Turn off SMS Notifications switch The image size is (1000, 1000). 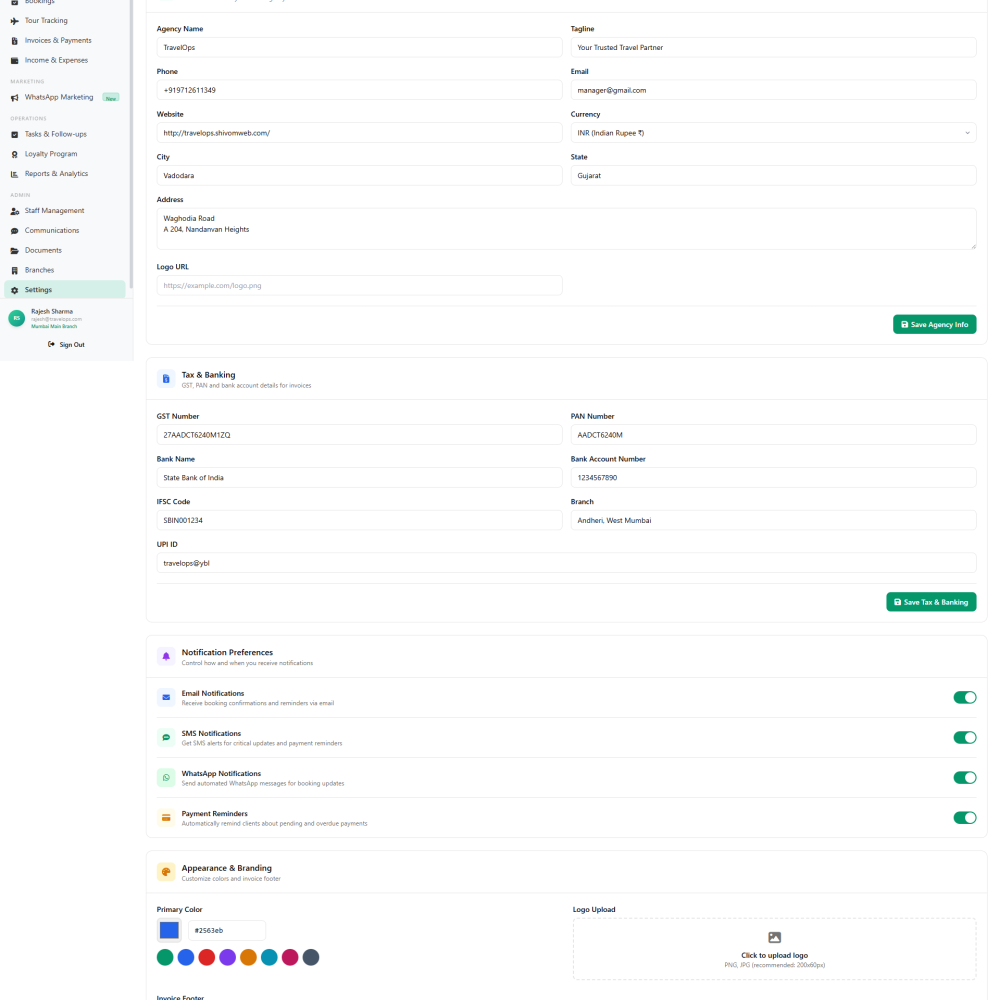964,738
